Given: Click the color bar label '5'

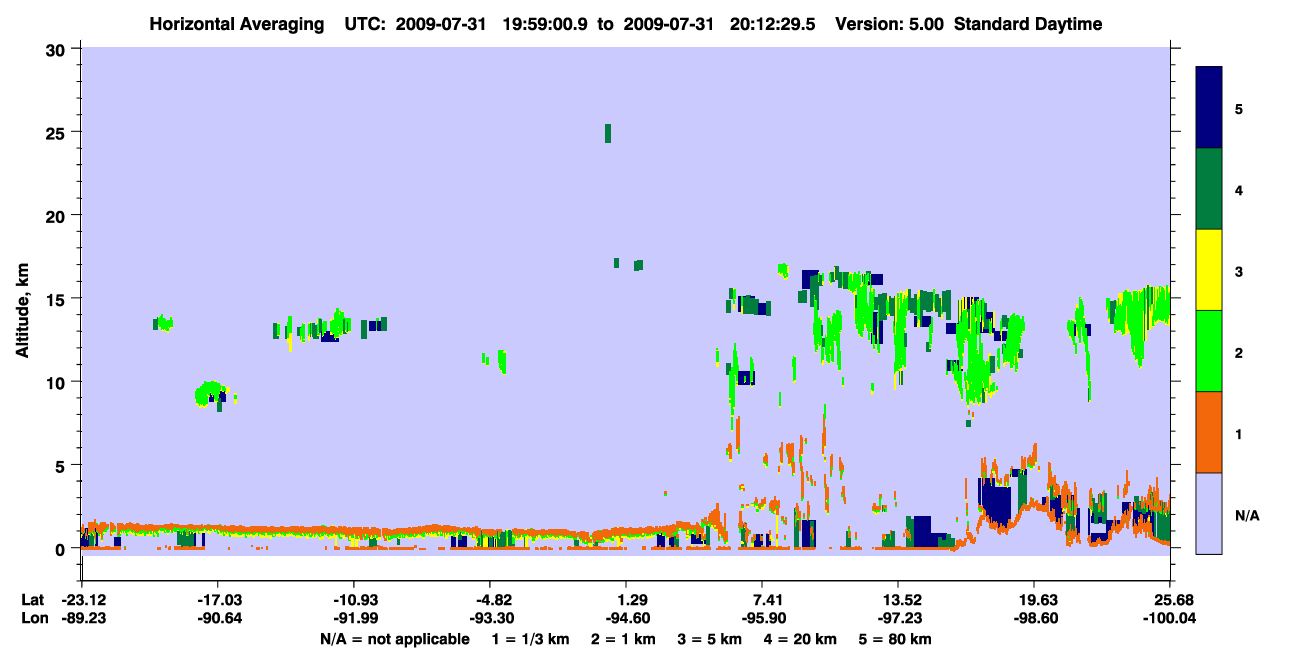Looking at the screenshot, I should (1239, 108).
